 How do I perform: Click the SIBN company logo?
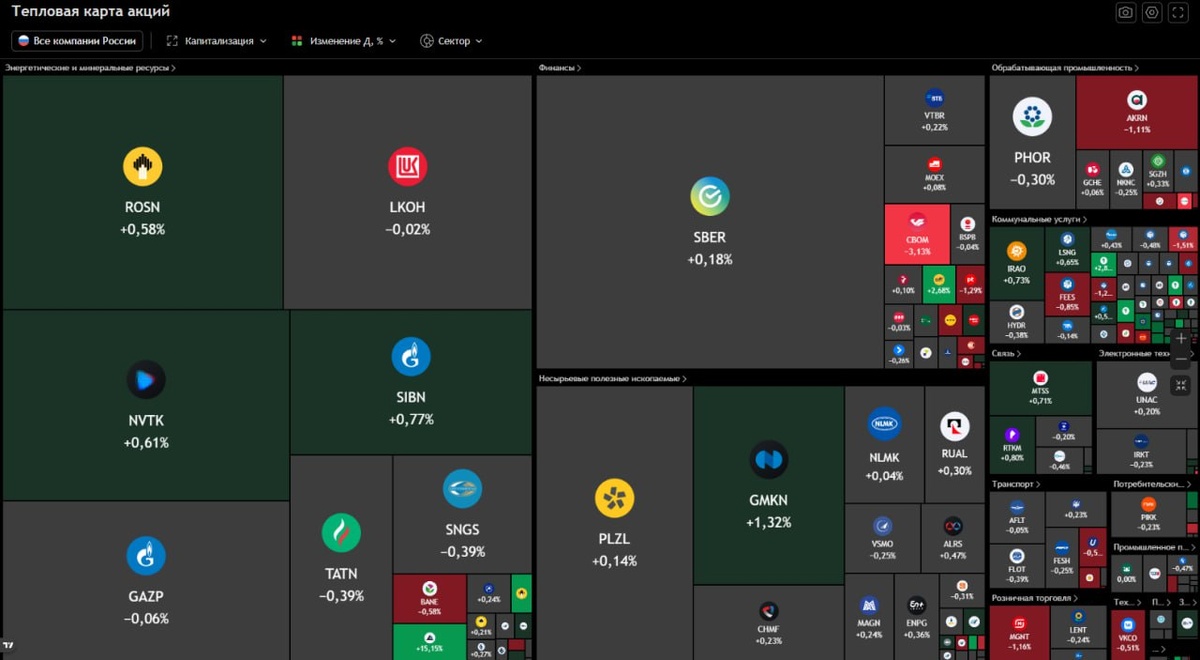pyautogui.click(x=411, y=357)
